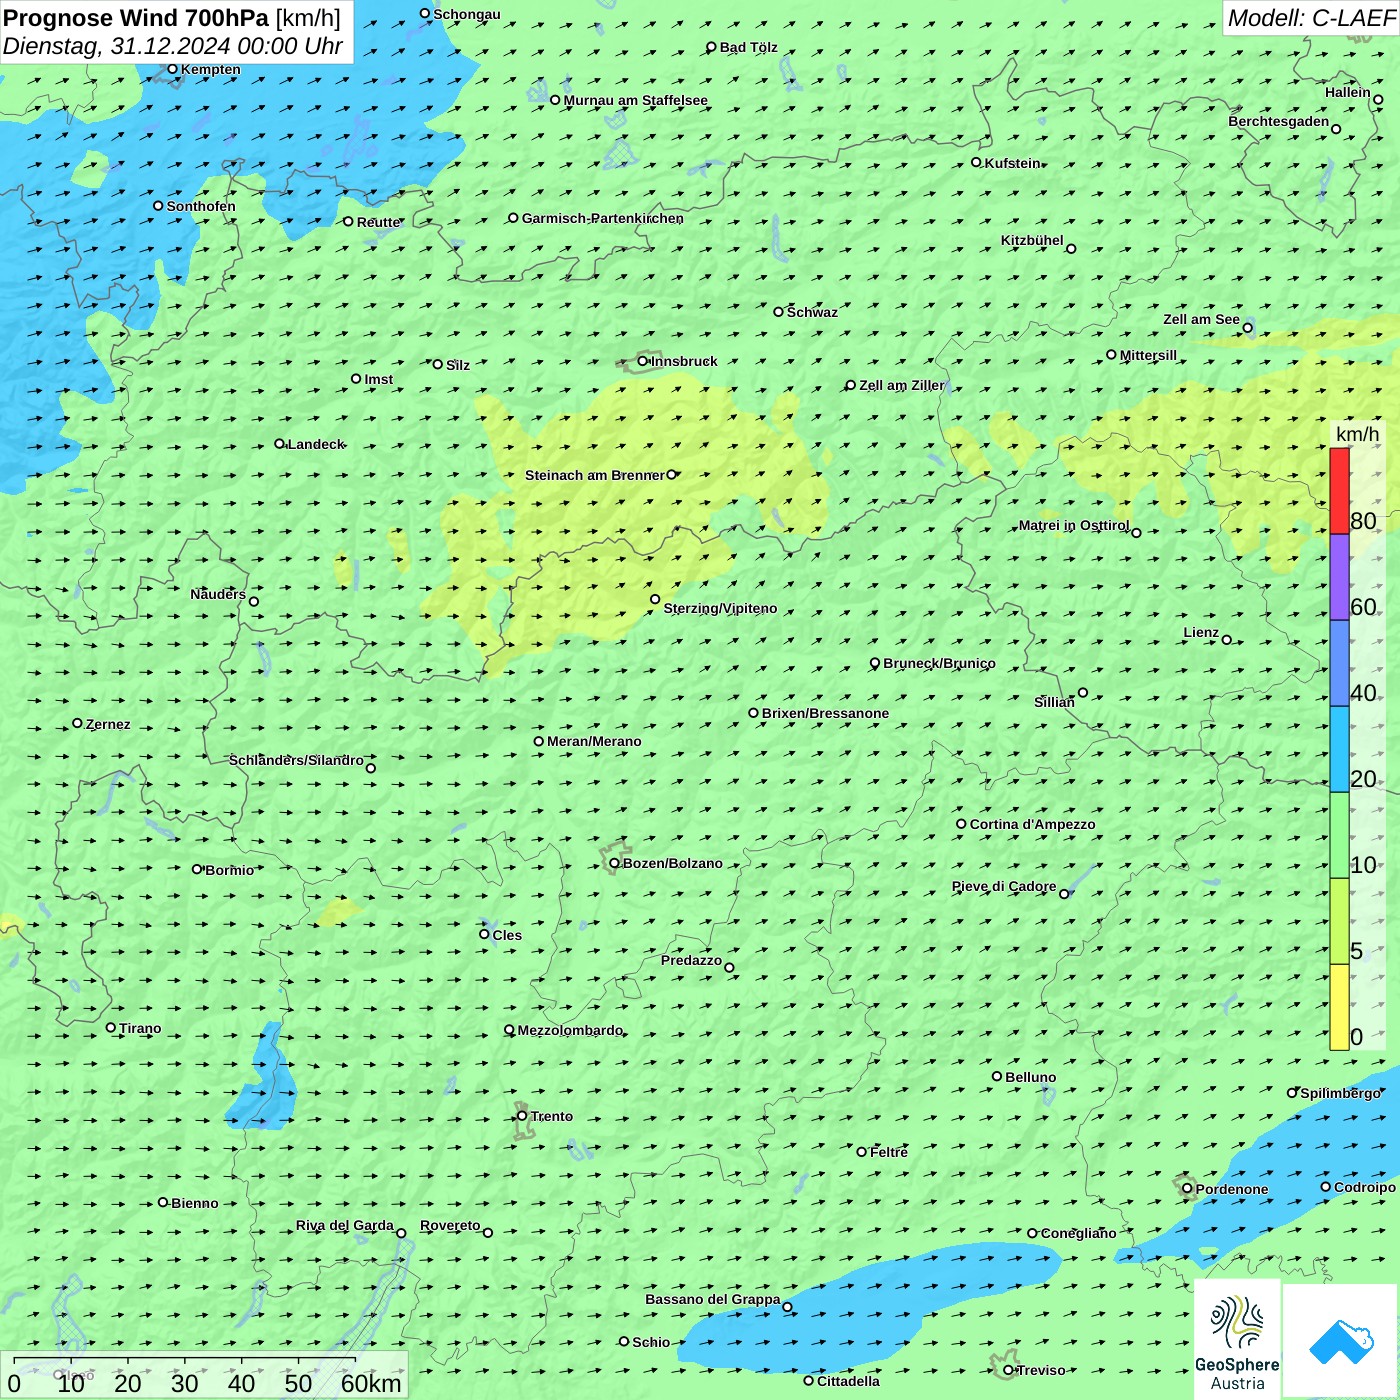1400x1400 pixels.
Task: Click the "km/h" legend unit label
Action: tap(1357, 434)
